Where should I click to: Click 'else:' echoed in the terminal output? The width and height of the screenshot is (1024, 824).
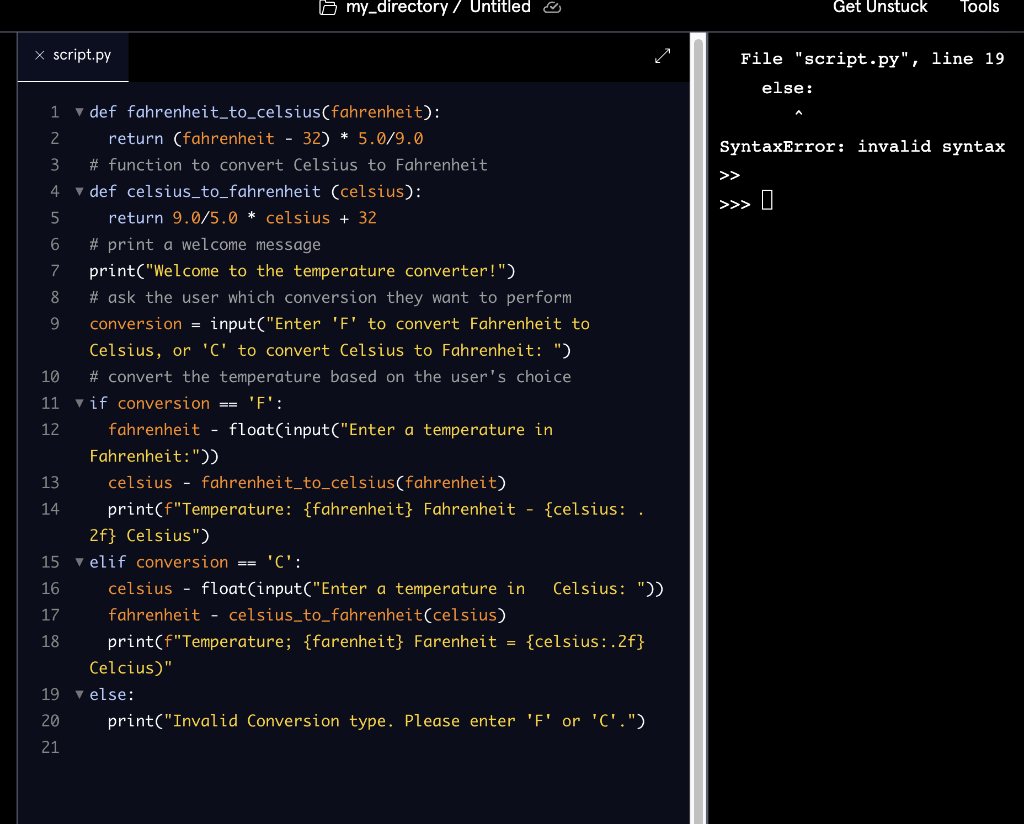[787, 88]
